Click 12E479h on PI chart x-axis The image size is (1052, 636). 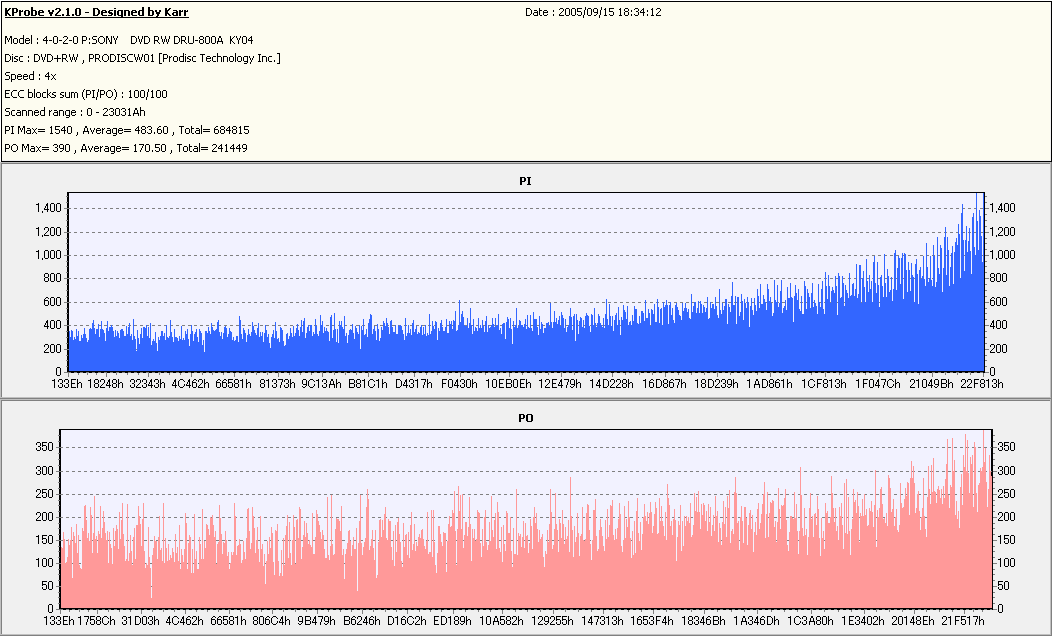(560, 384)
